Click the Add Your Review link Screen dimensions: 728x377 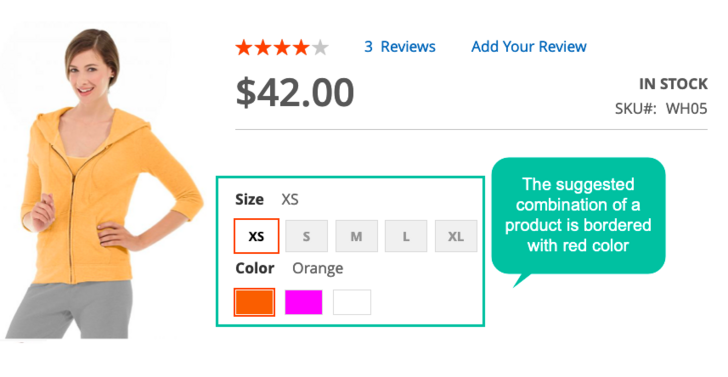(529, 46)
